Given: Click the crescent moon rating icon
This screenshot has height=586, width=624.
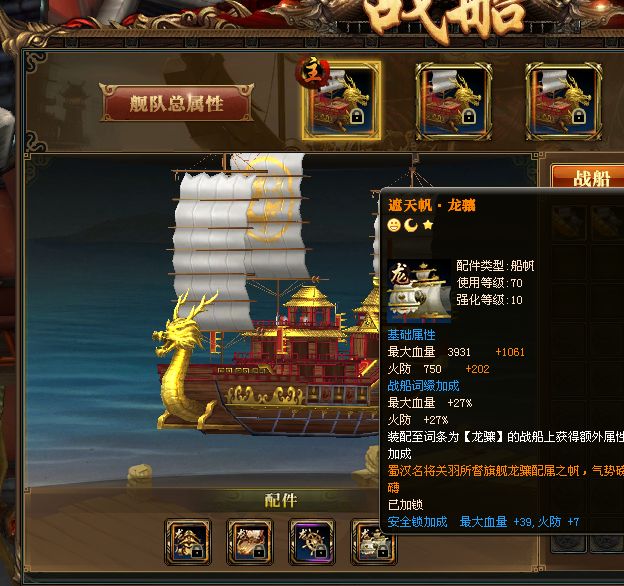Looking at the screenshot, I should pyautogui.click(x=411, y=225).
